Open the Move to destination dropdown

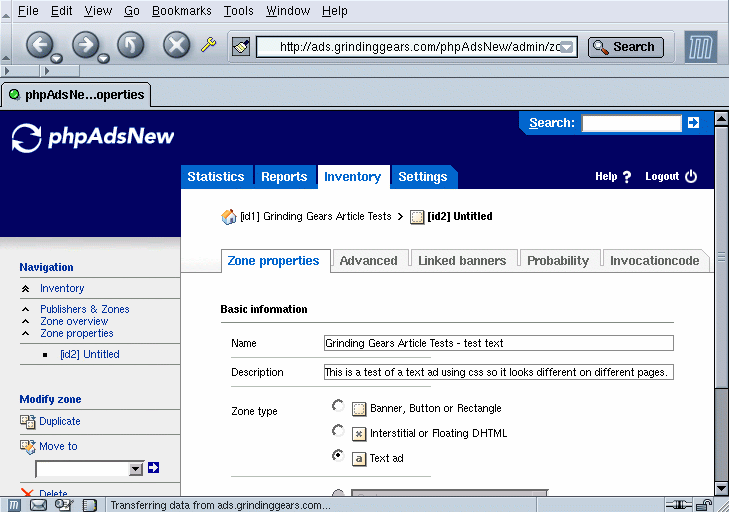[89, 469]
